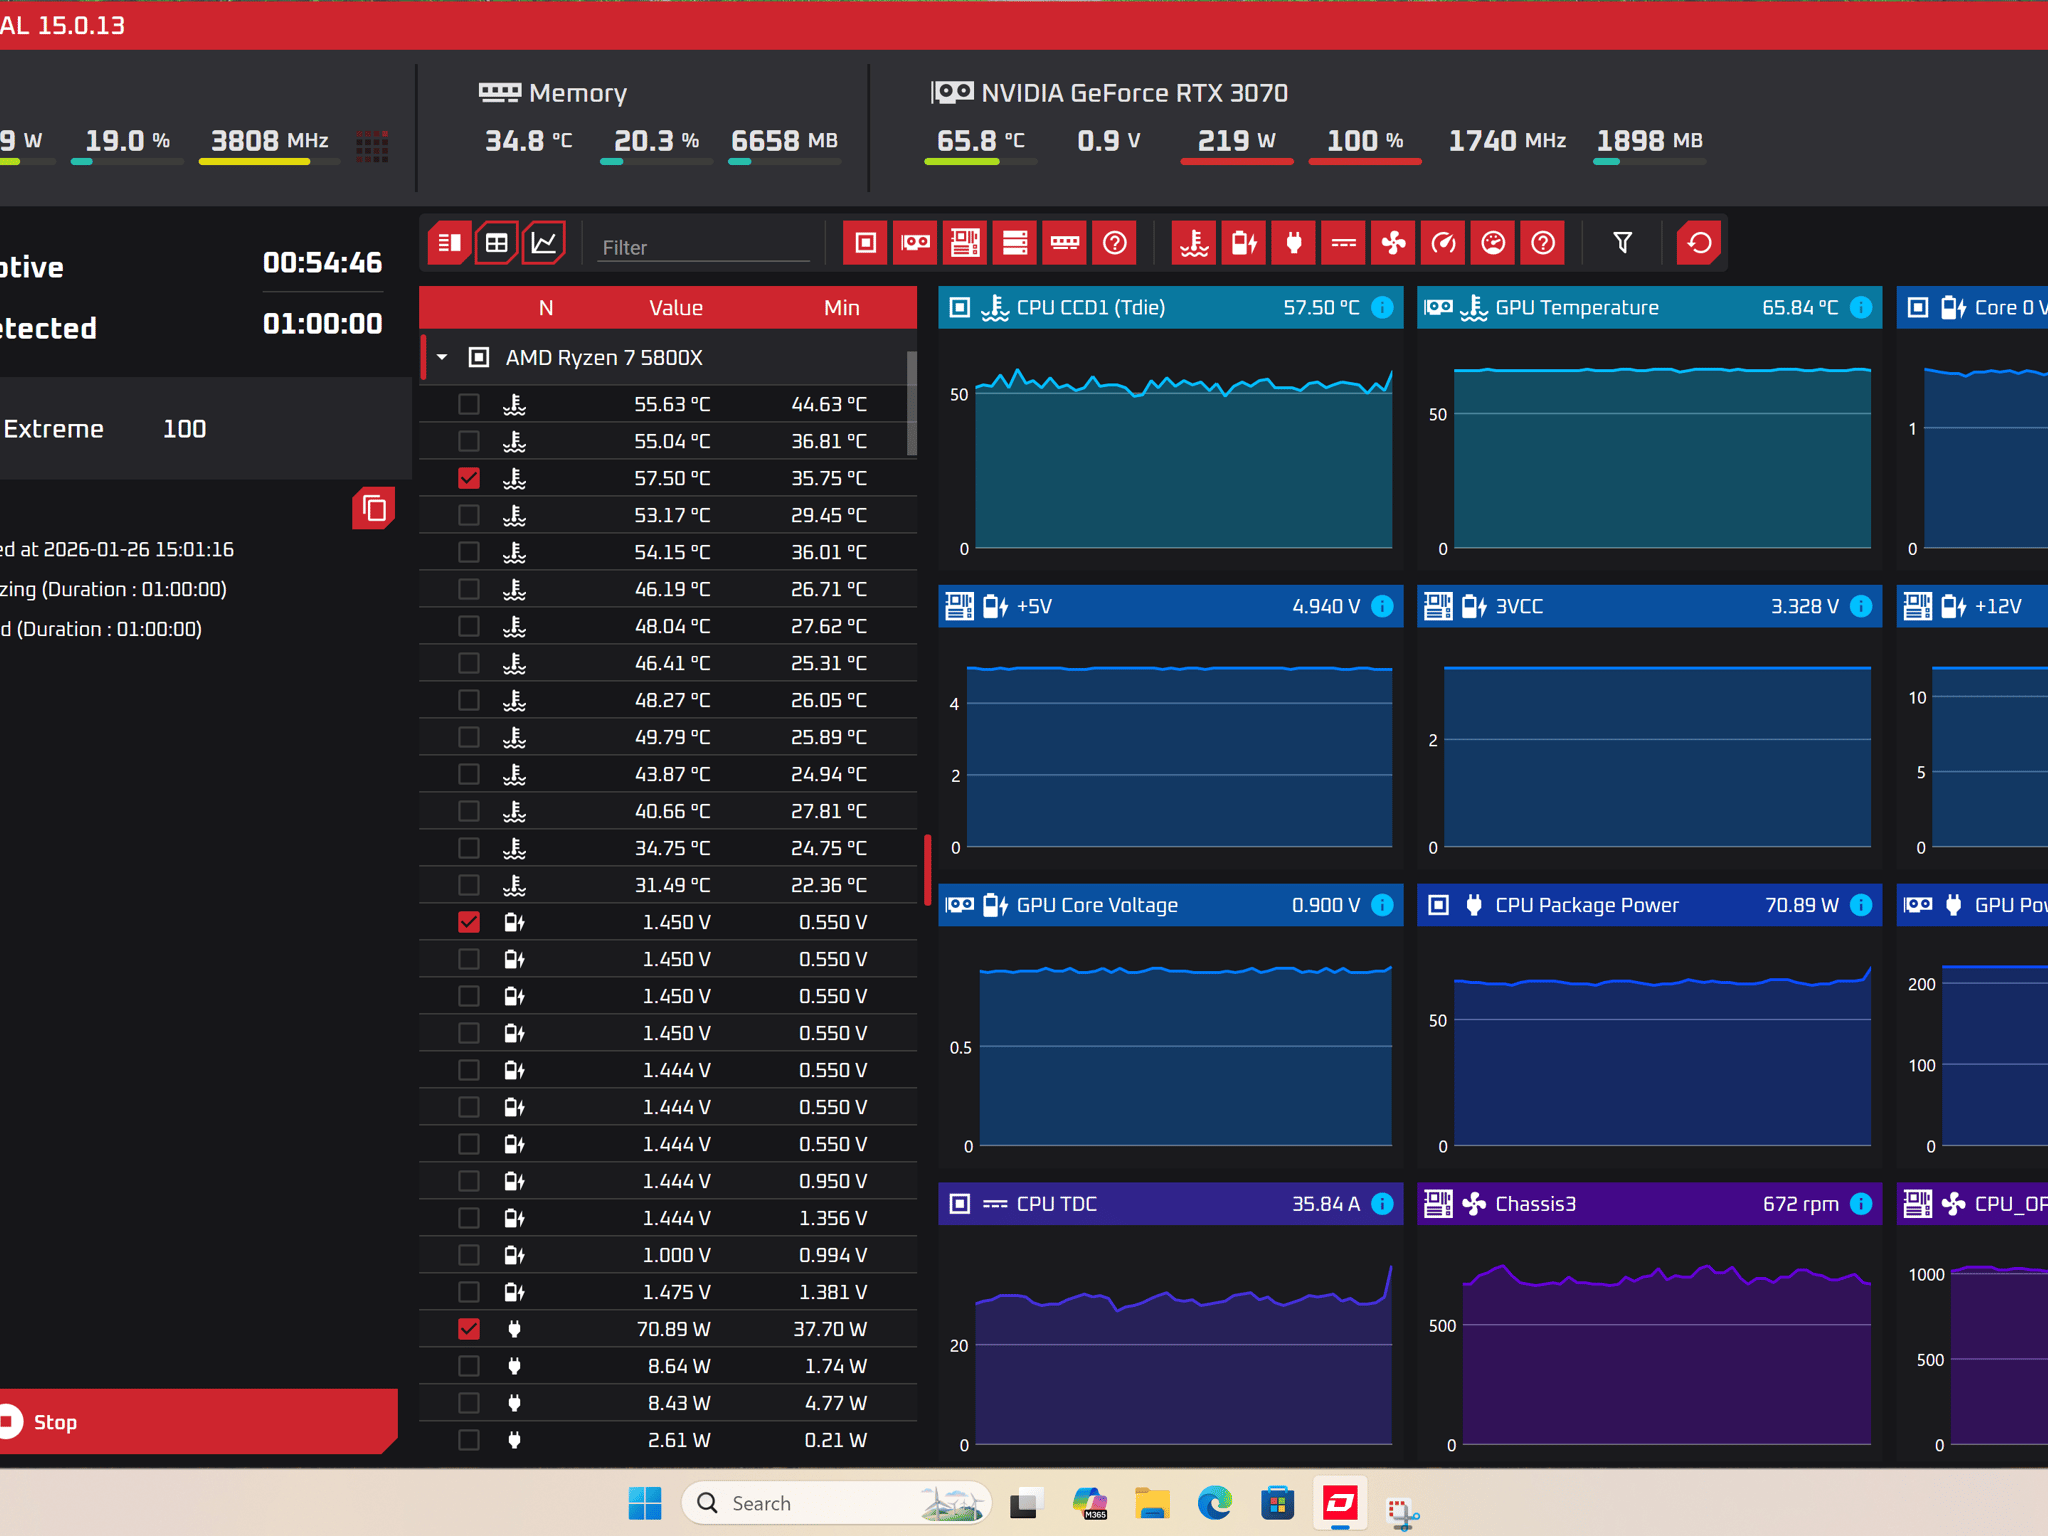
Task: Open info for CPU Package Power graph
Action: point(1861,905)
